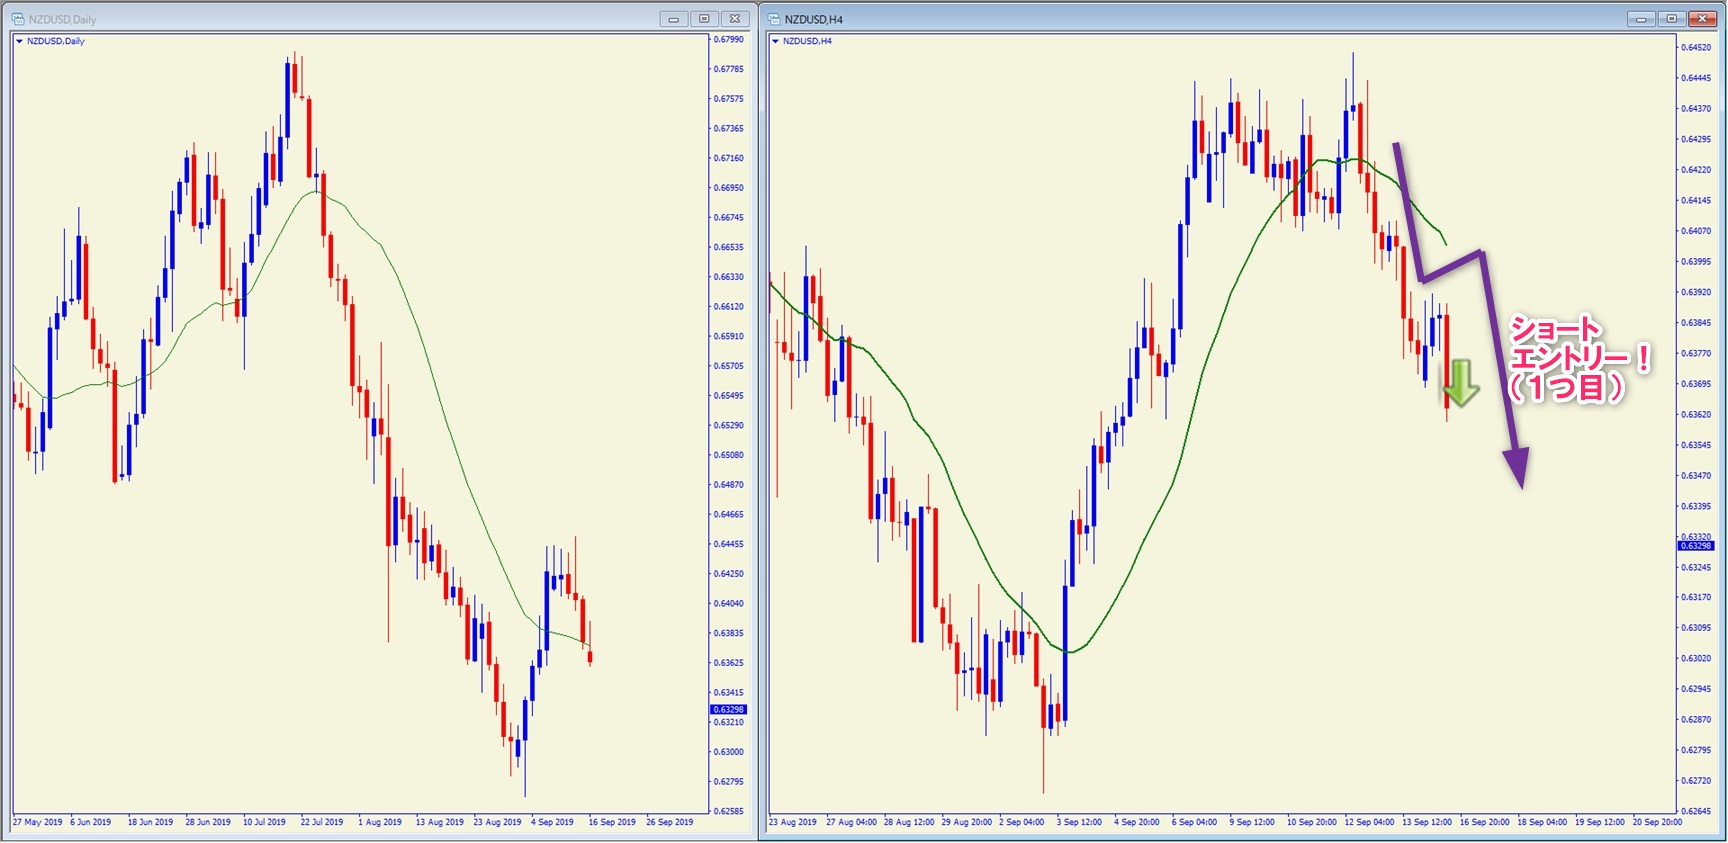Click the 0.63845 price label on the H4 axis
The width and height of the screenshot is (1728, 843).
pyautogui.click(x=1697, y=323)
